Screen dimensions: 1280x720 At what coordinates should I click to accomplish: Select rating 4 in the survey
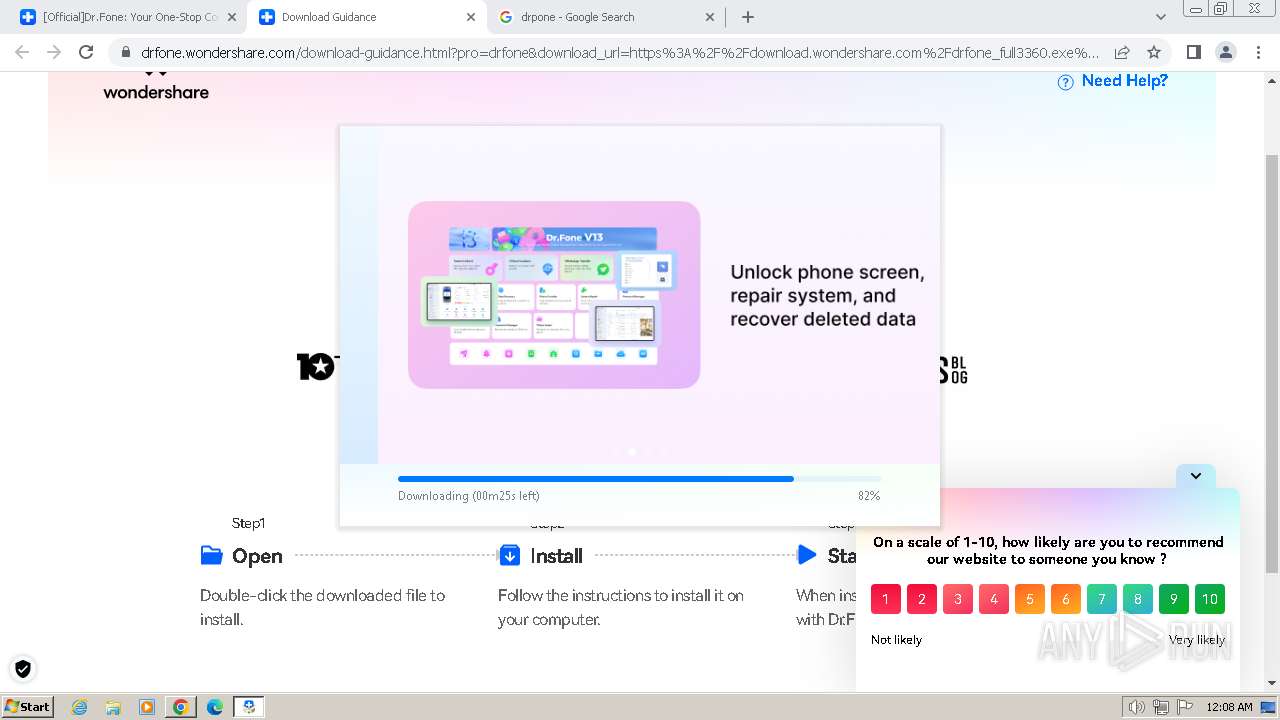point(994,599)
